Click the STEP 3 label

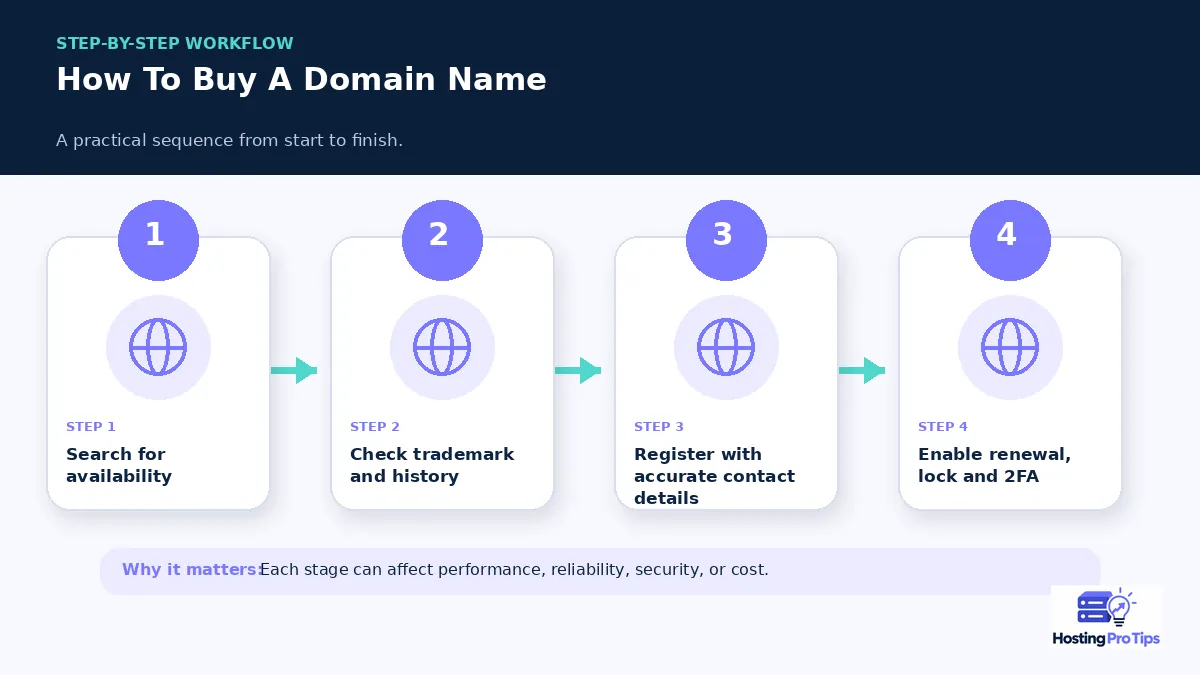pyautogui.click(x=659, y=426)
